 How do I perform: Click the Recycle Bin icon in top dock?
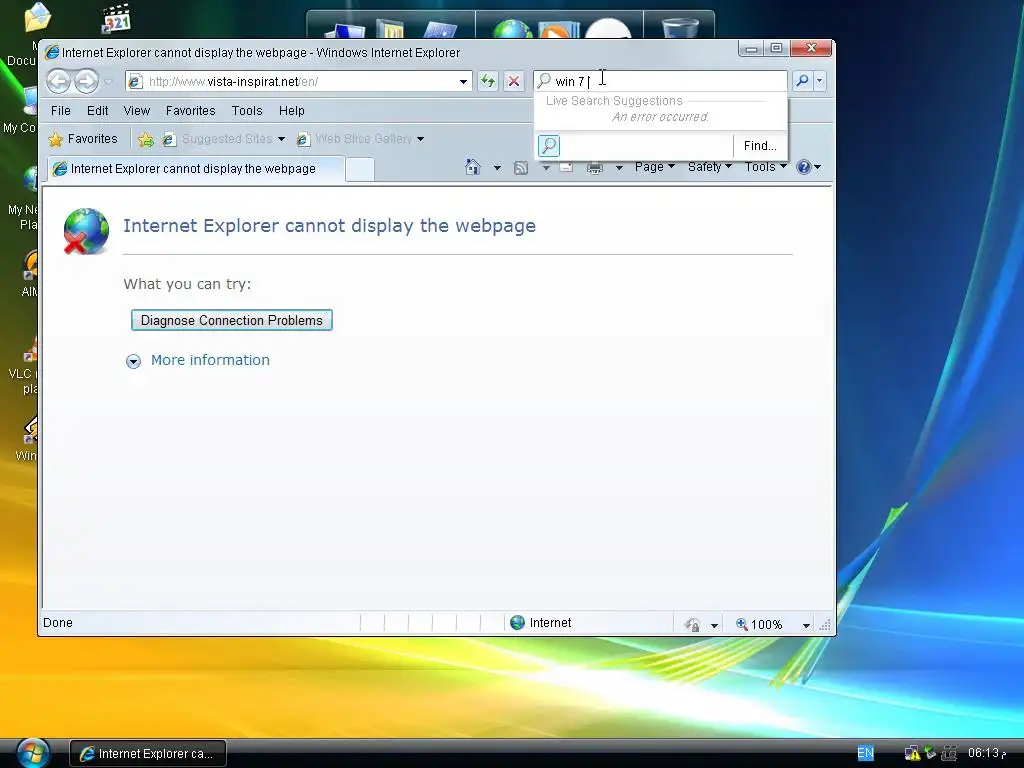tap(680, 28)
